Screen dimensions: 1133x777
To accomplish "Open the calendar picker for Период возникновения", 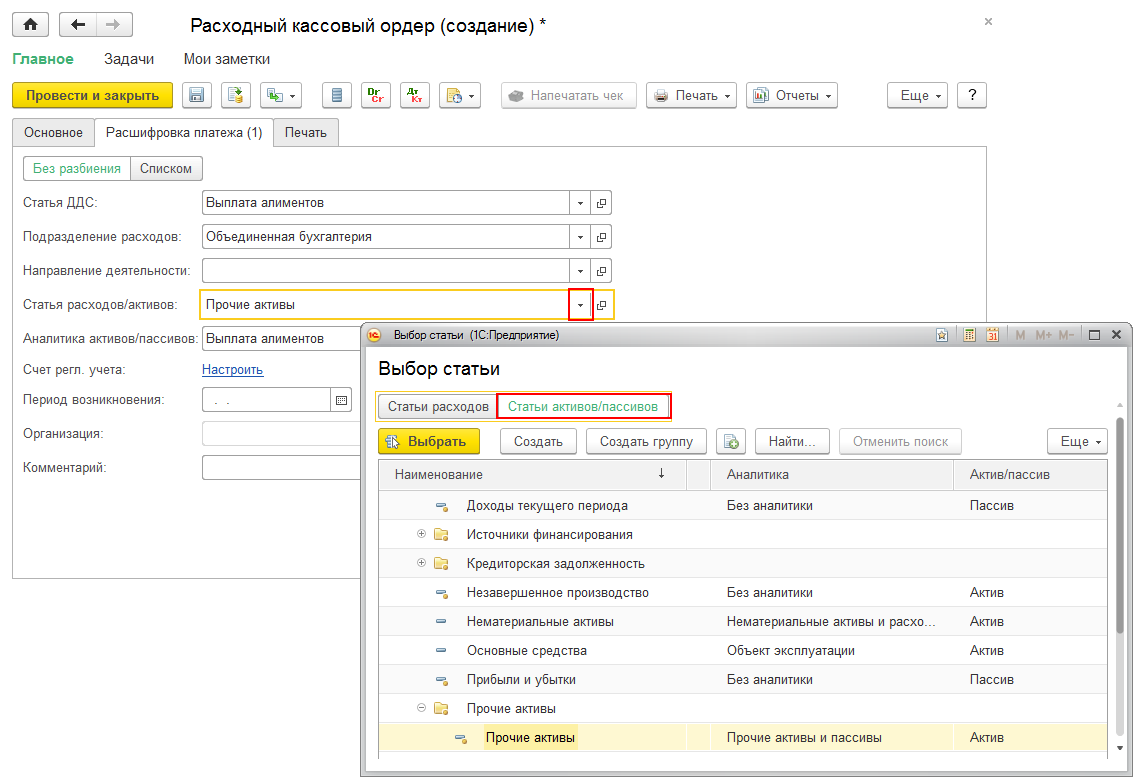I will [342, 400].
